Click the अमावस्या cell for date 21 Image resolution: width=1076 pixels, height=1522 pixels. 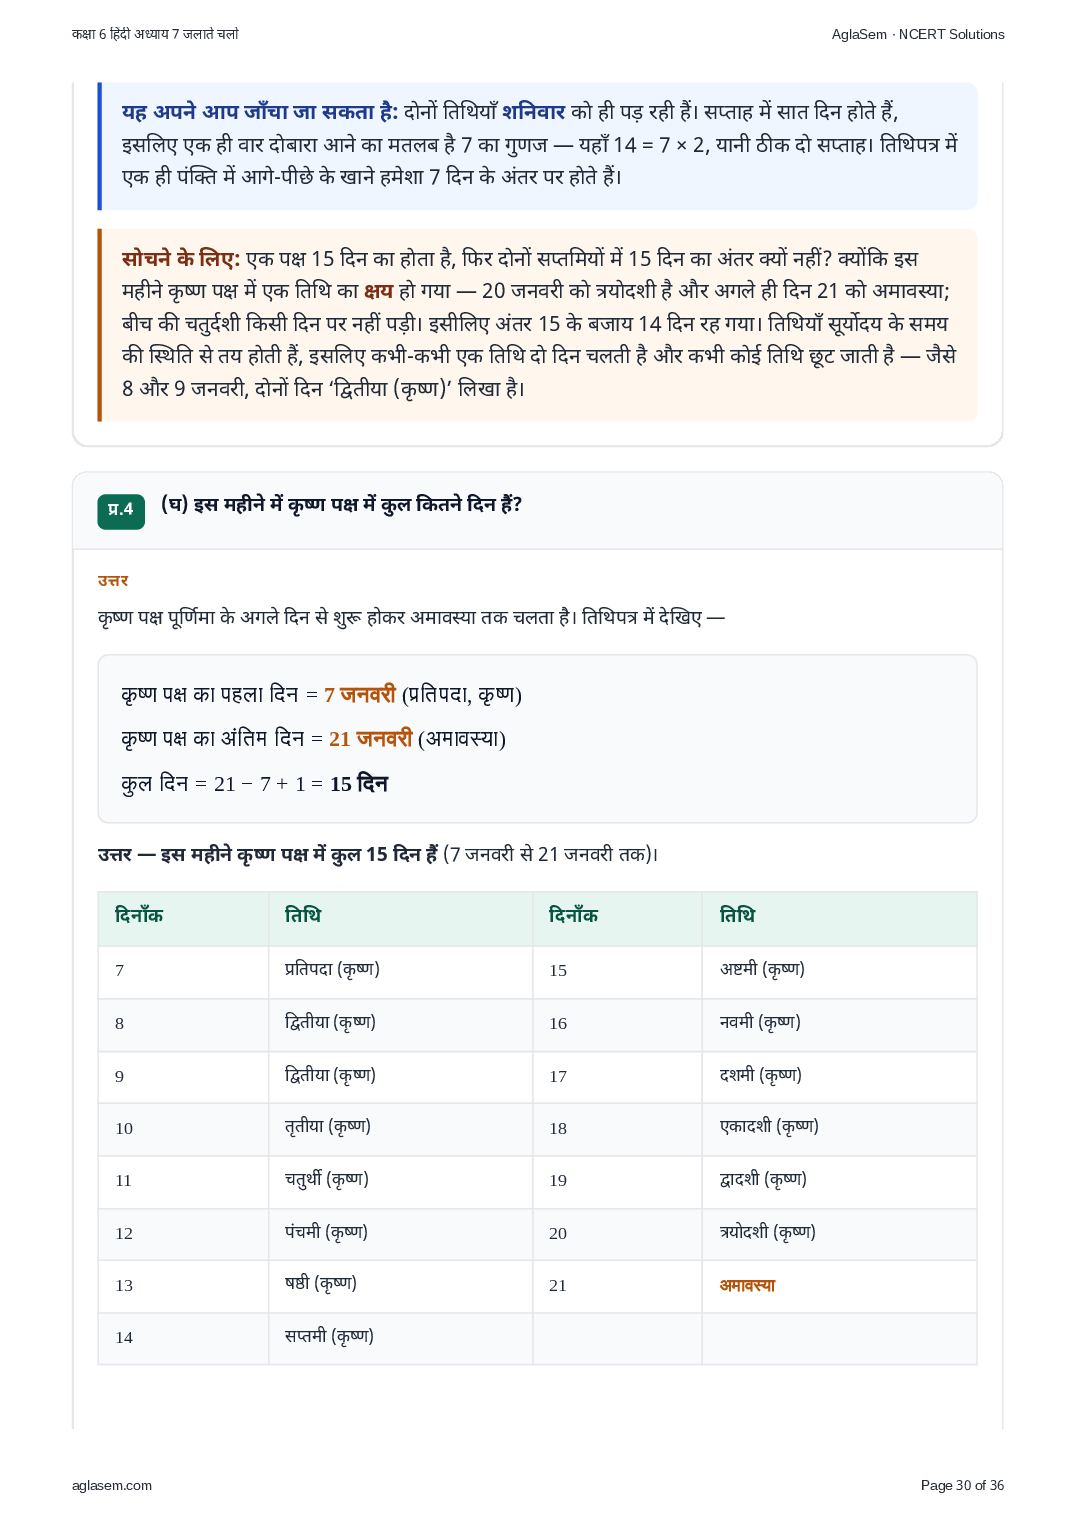tap(839, 1285)
